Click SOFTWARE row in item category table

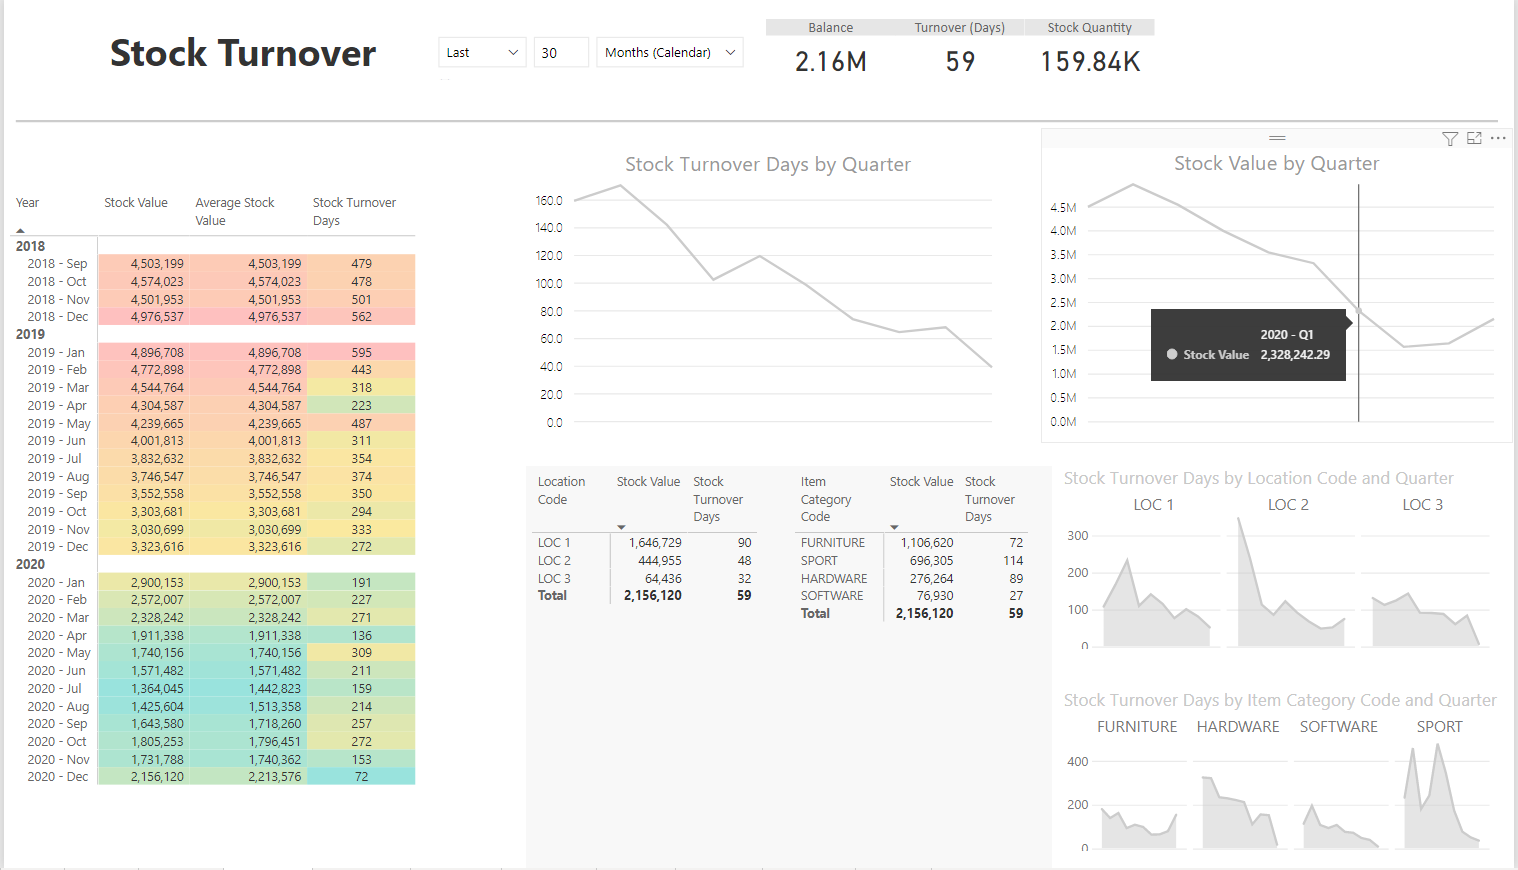913,596
